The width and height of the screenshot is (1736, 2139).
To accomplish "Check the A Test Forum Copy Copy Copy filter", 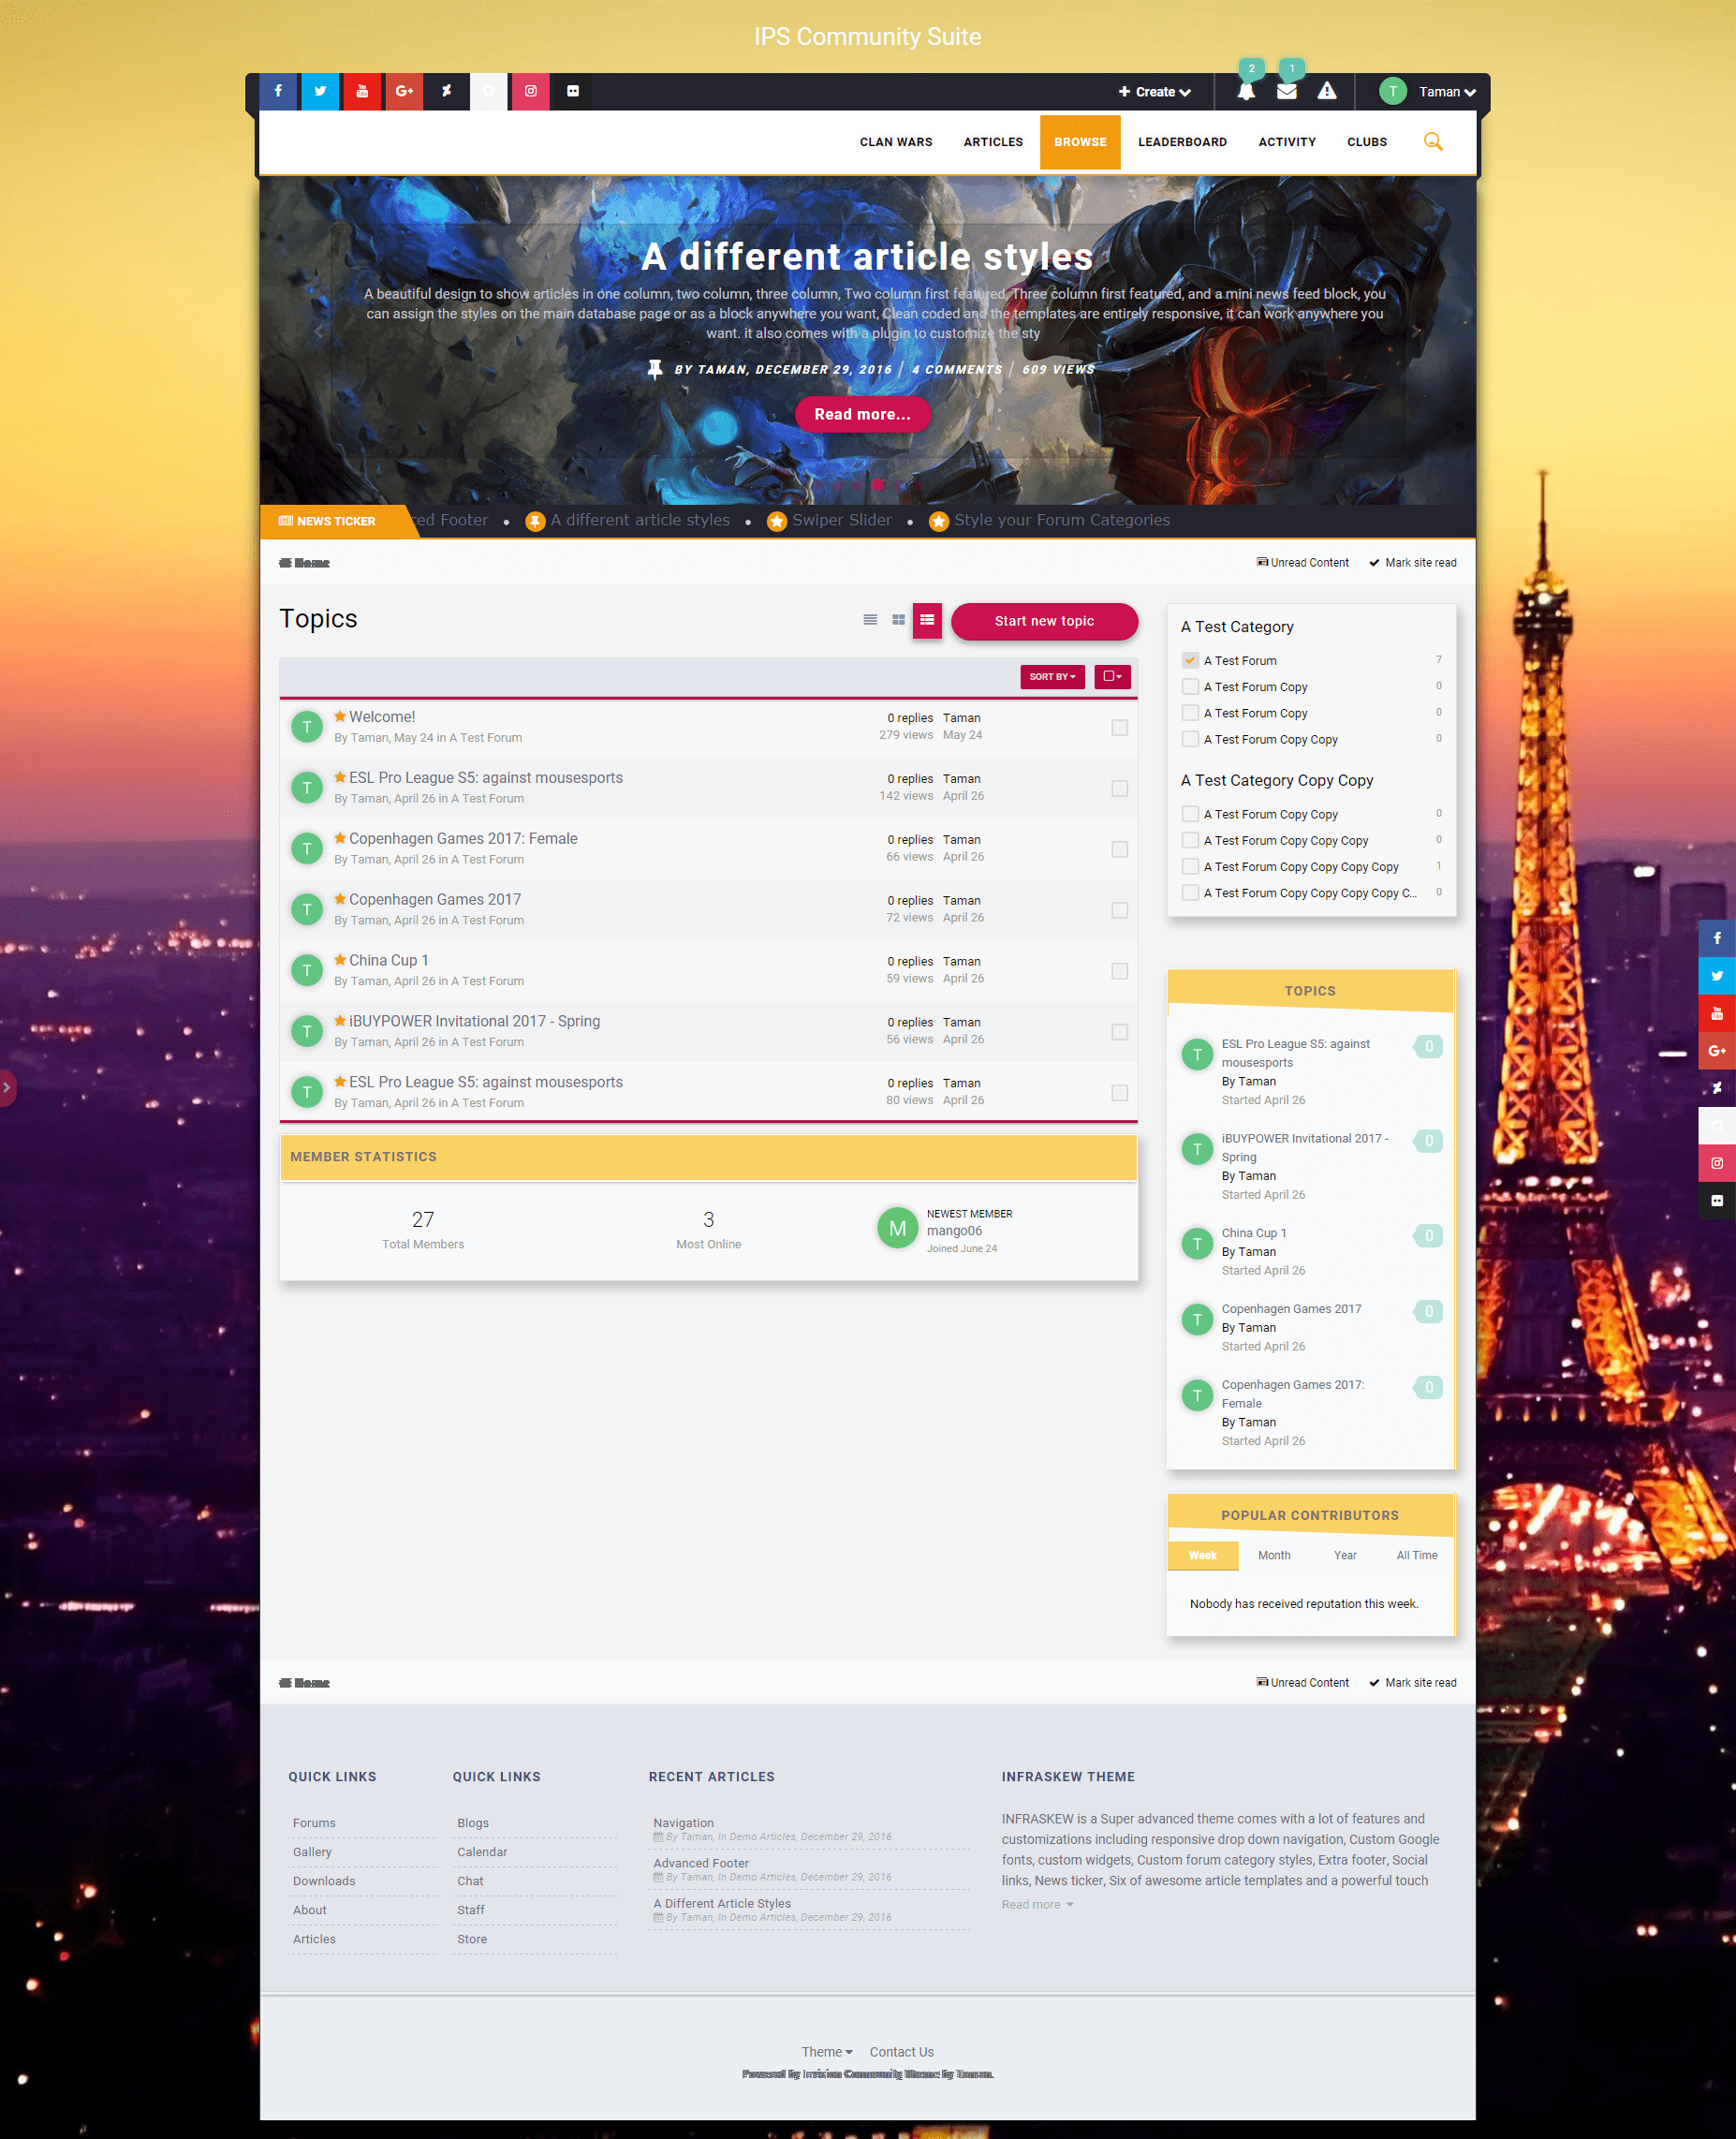I will 1190,841.
